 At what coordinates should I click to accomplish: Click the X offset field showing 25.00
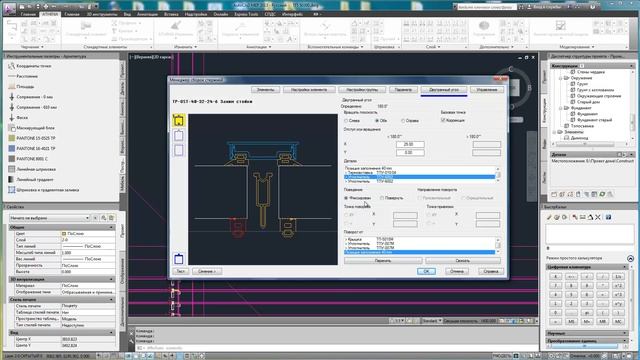(410, 144)
